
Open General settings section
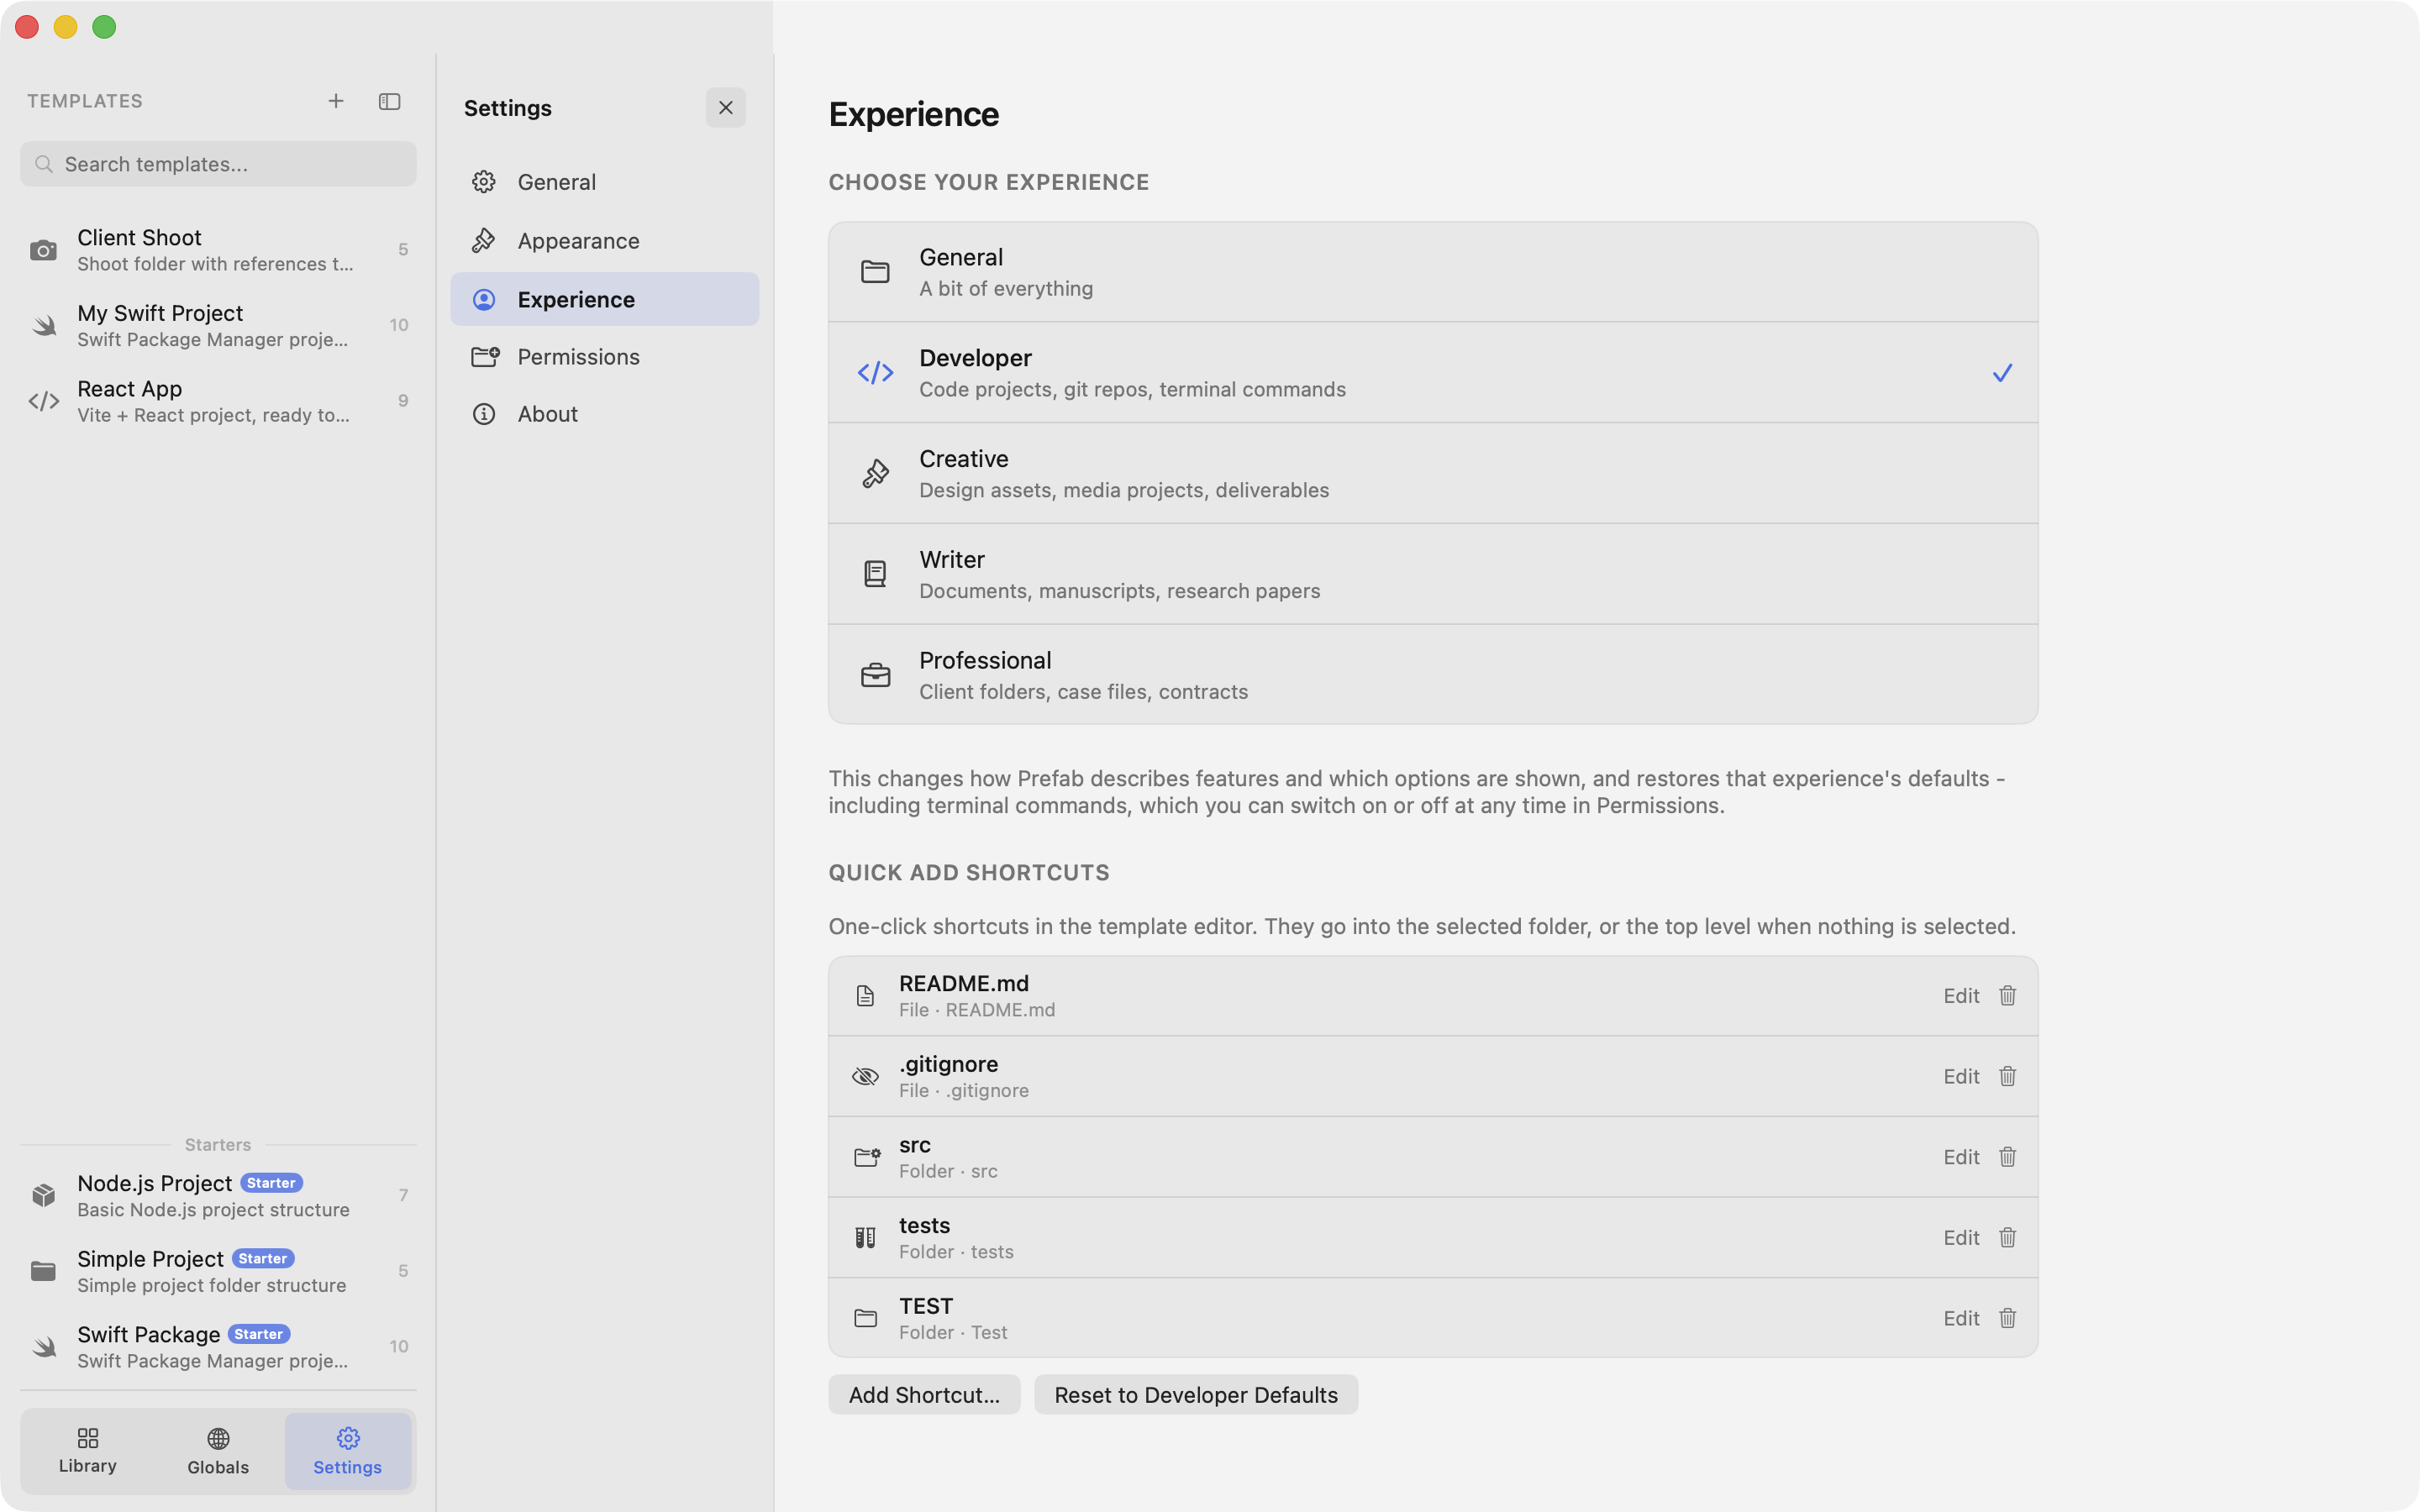point(605,182)
